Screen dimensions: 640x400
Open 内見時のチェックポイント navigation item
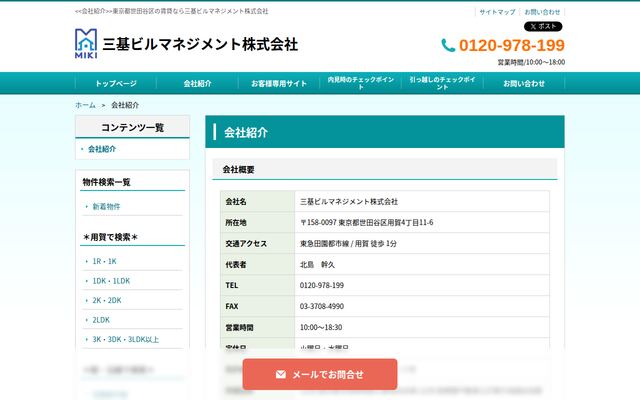[360, 83]
